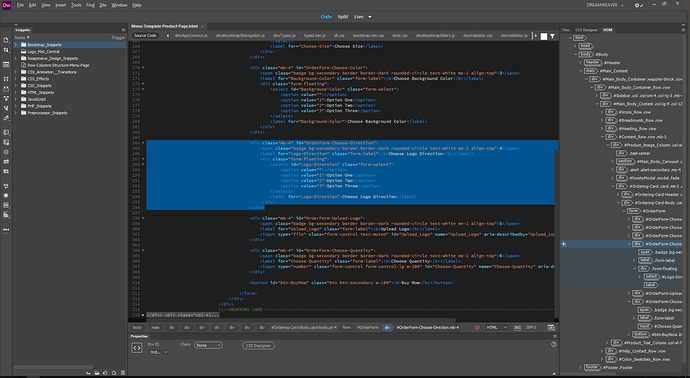This screenshot has height=378, width=690.
Task: Click the three-dots customize toolbar icon
Action: pos(6,230)
